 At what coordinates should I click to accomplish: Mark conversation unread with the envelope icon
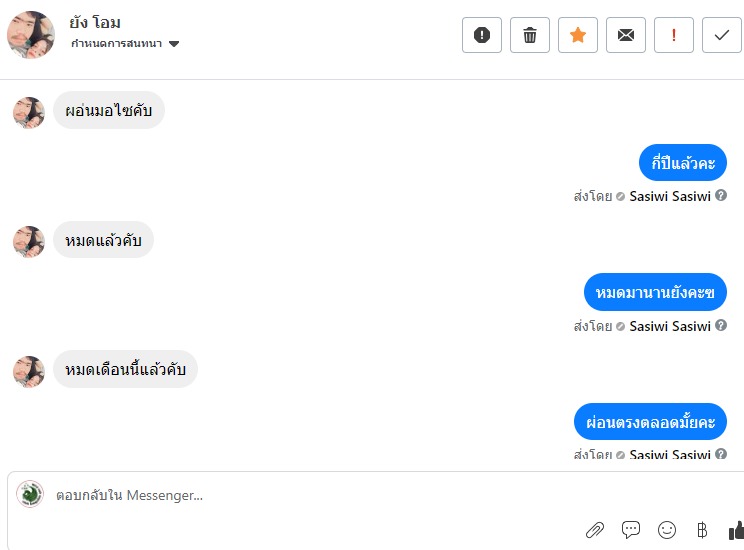pyautogui.click(x=626, y=35)
